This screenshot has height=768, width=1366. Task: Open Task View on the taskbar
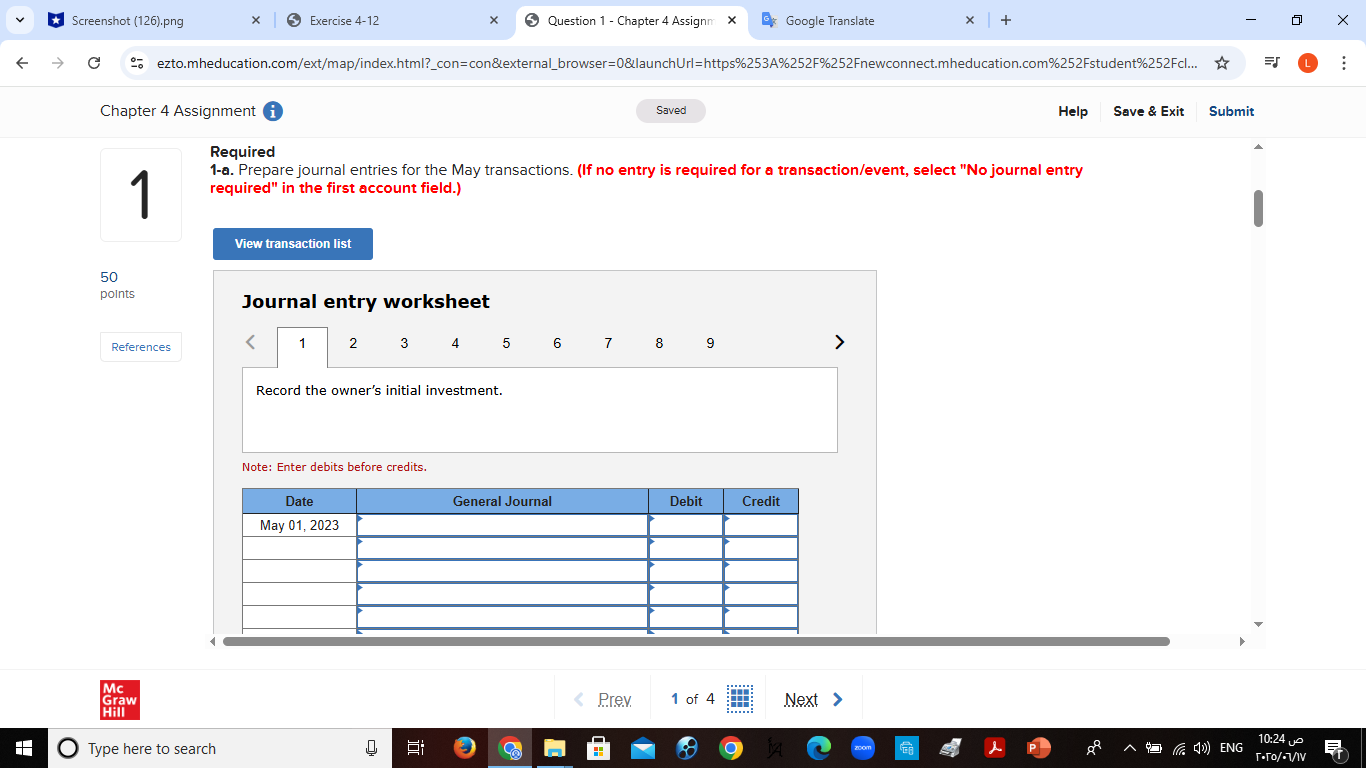[416, 748]
